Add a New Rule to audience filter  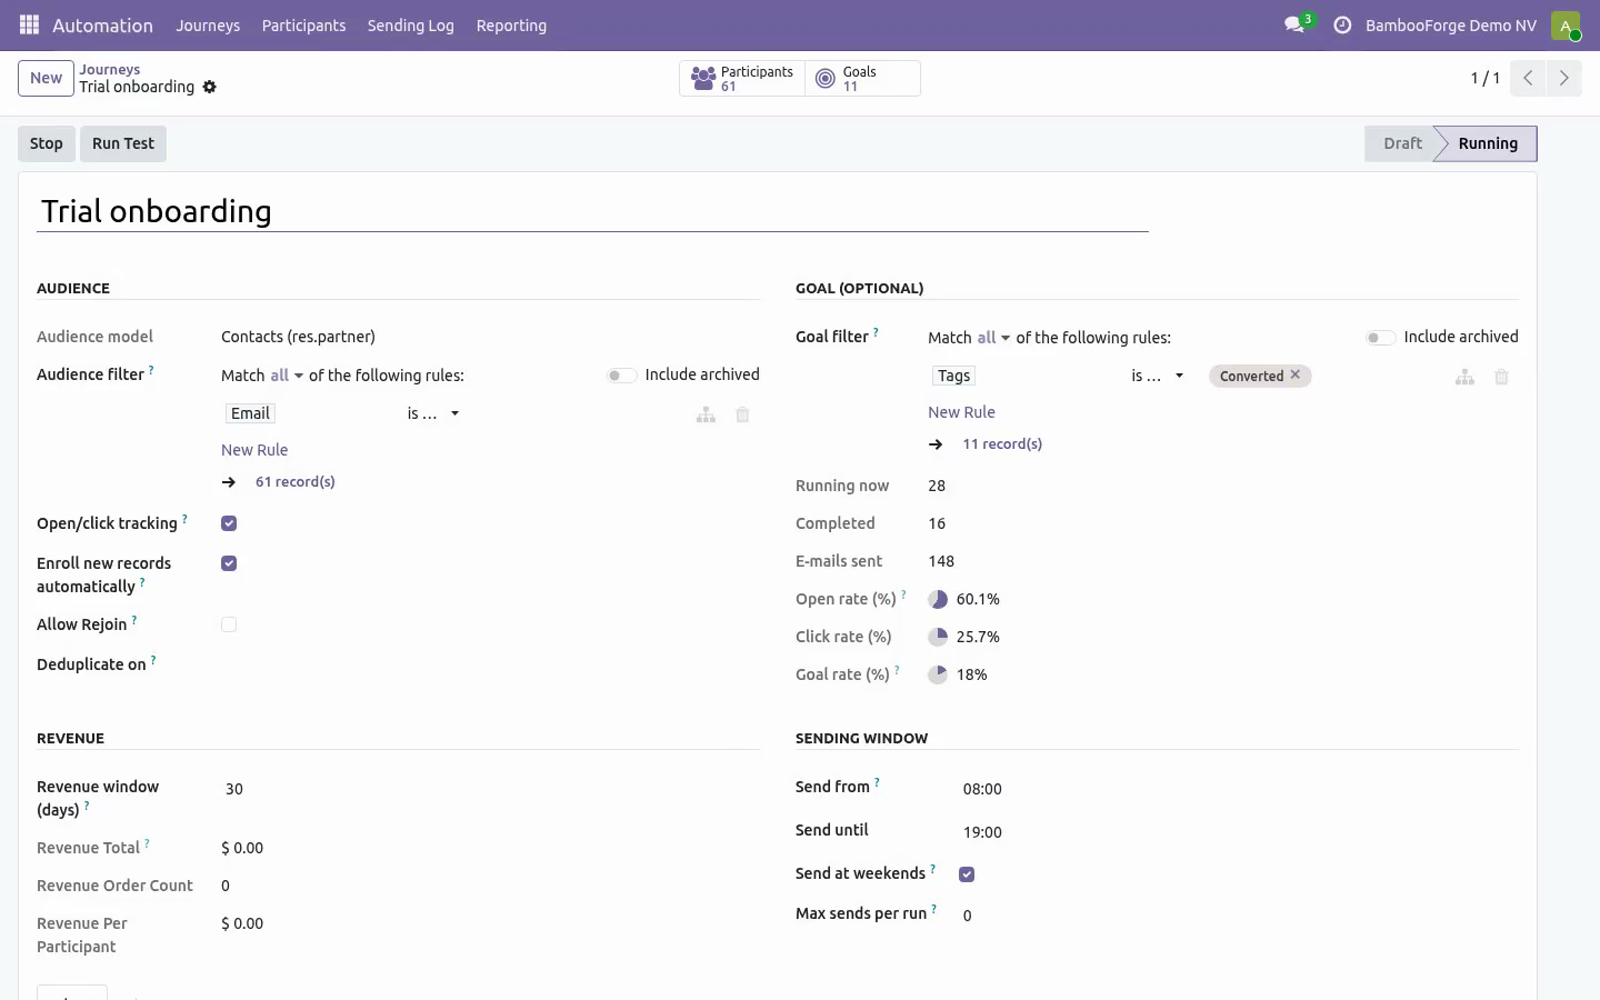(x=254, y=450)
